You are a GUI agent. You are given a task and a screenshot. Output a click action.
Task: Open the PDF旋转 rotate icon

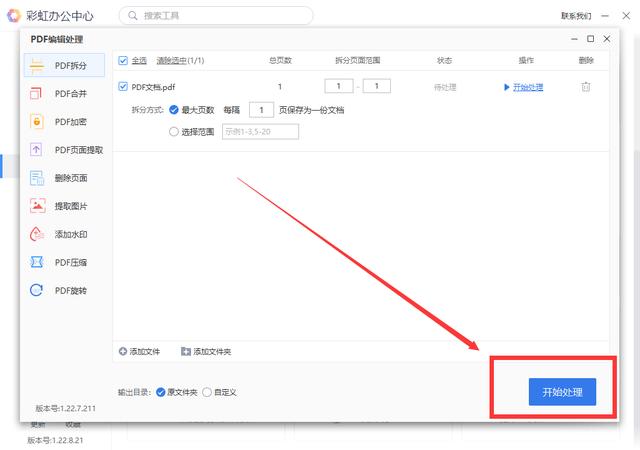coord(37,290)
